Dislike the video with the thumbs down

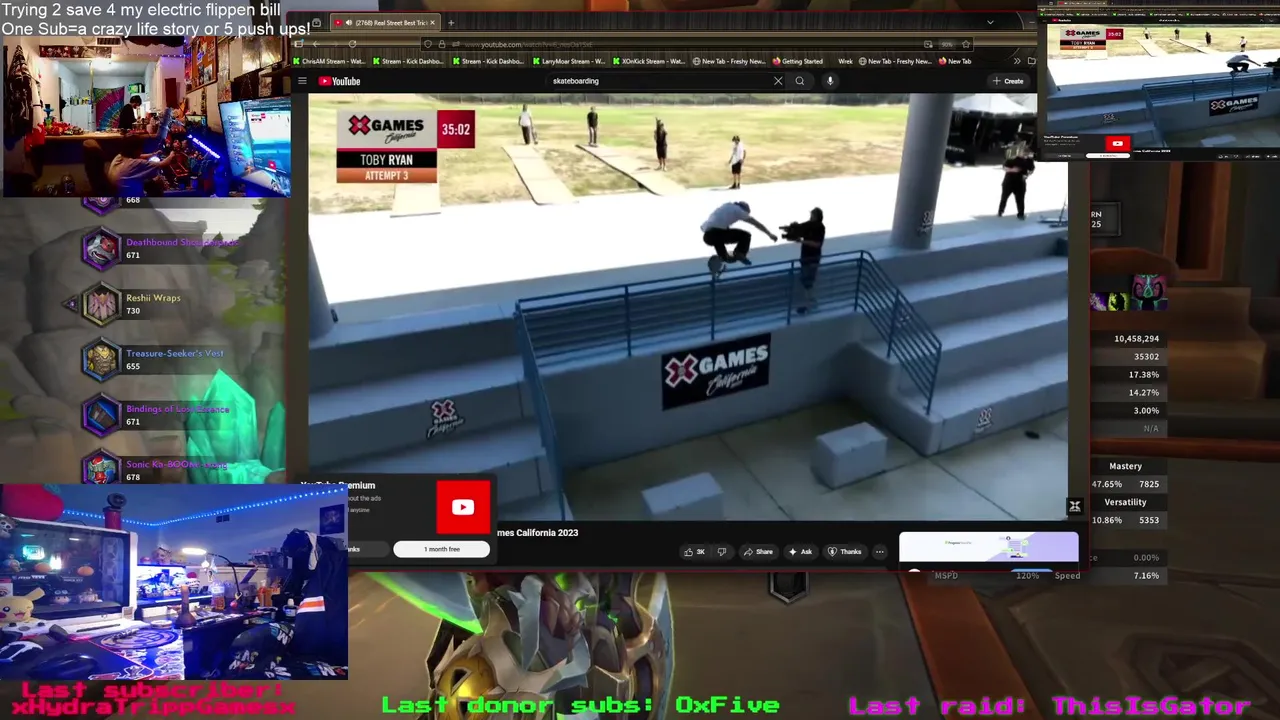[x=721, y=552]
